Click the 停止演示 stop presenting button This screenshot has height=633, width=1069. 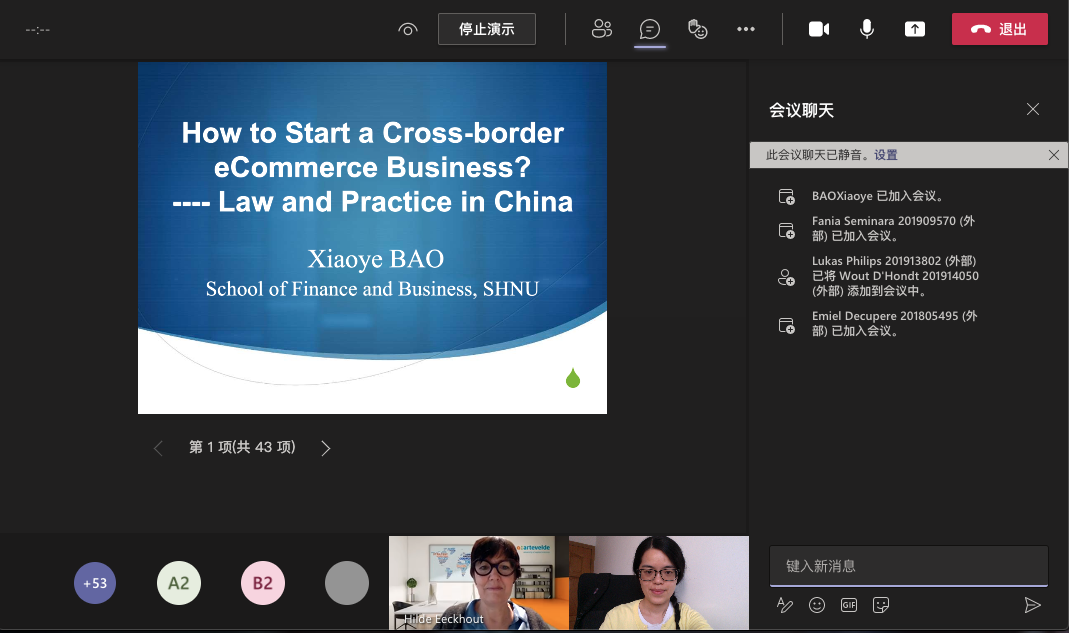(x=487, y=29)
